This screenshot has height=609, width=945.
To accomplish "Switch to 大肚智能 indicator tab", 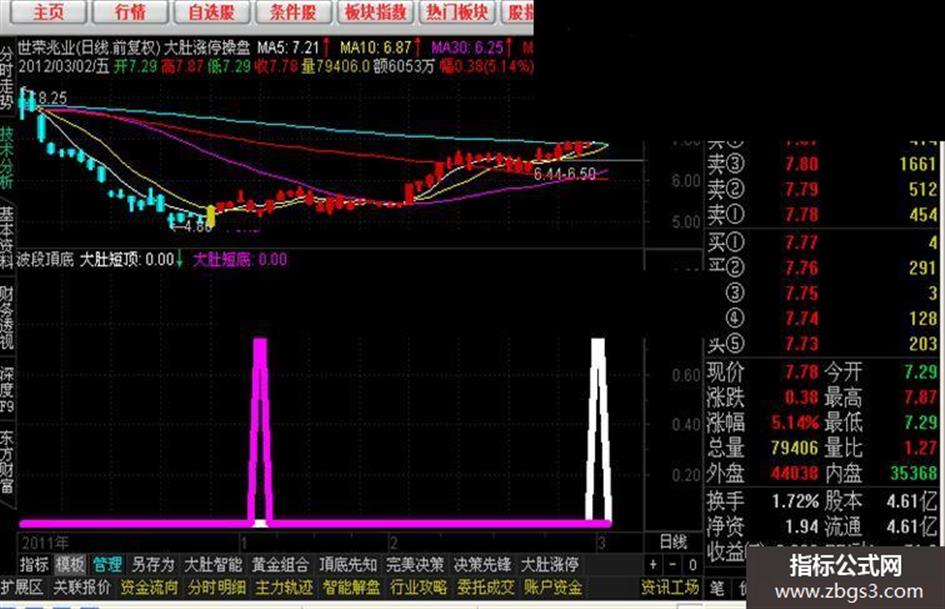I will [213, 565].
